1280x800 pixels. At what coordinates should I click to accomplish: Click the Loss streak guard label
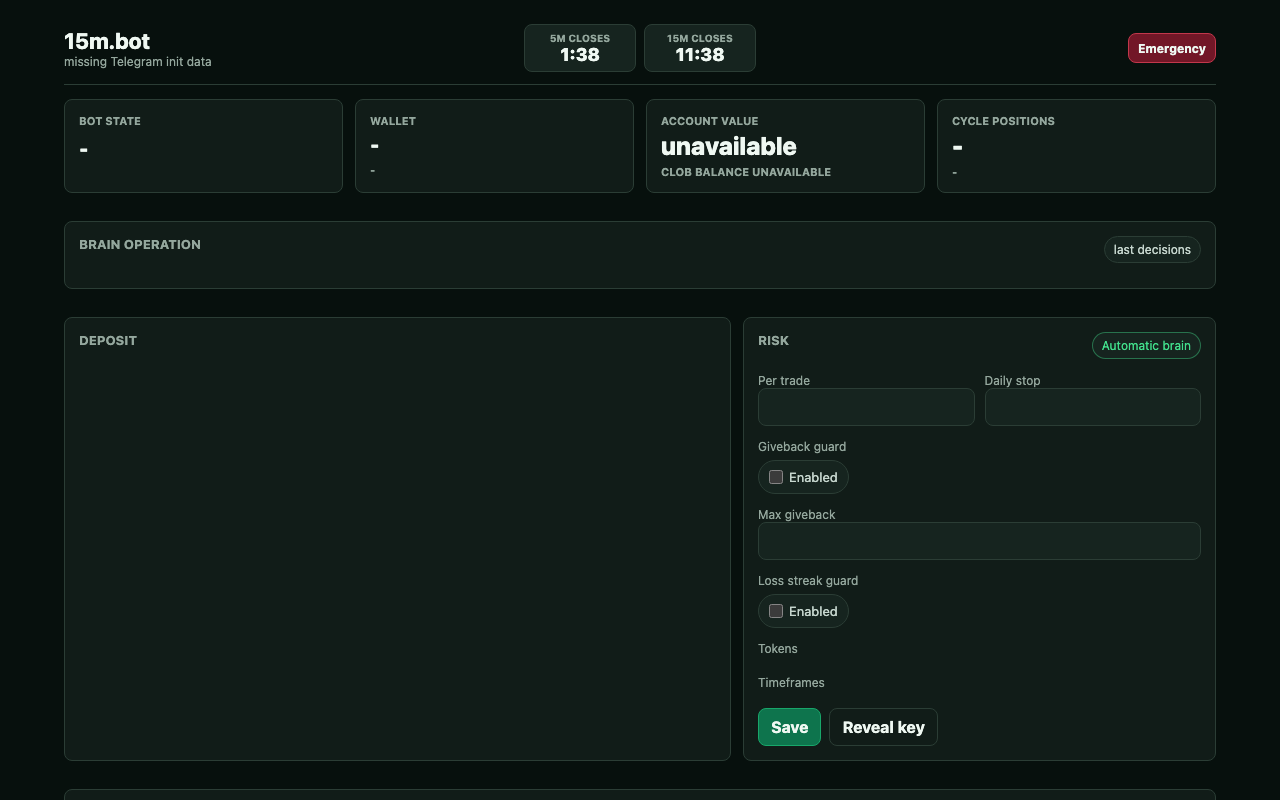tap(808, 581)
